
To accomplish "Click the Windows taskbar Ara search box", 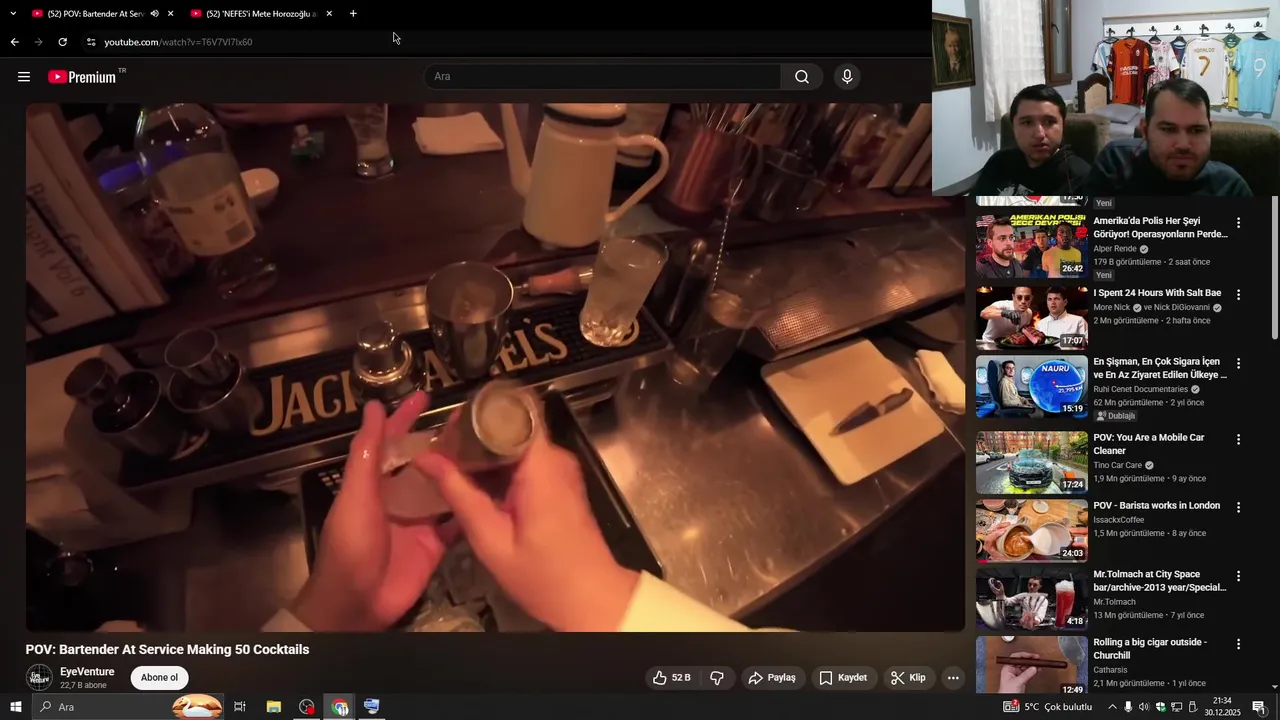I will tap(130, 707).
